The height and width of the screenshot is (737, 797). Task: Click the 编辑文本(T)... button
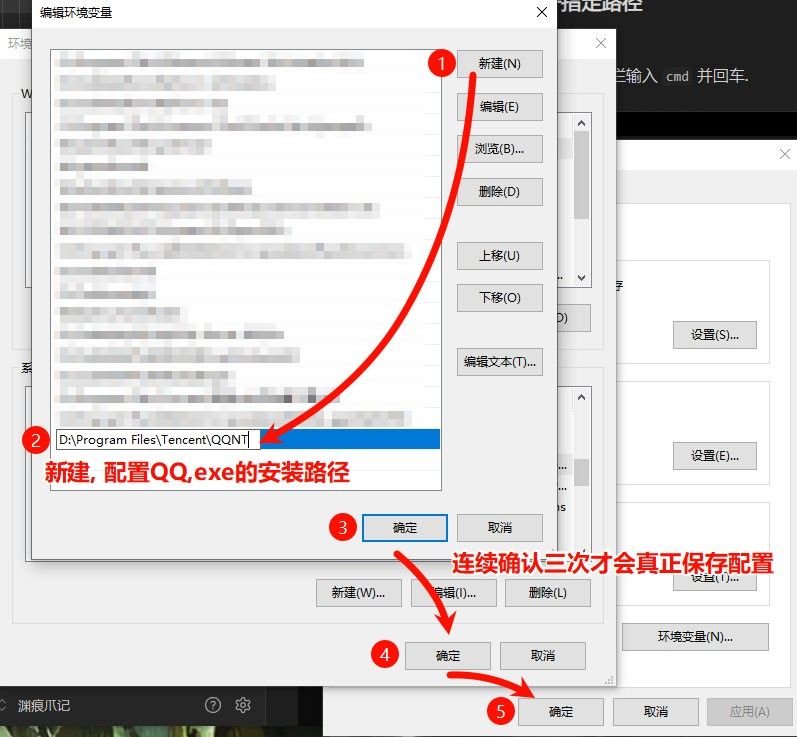500,362
